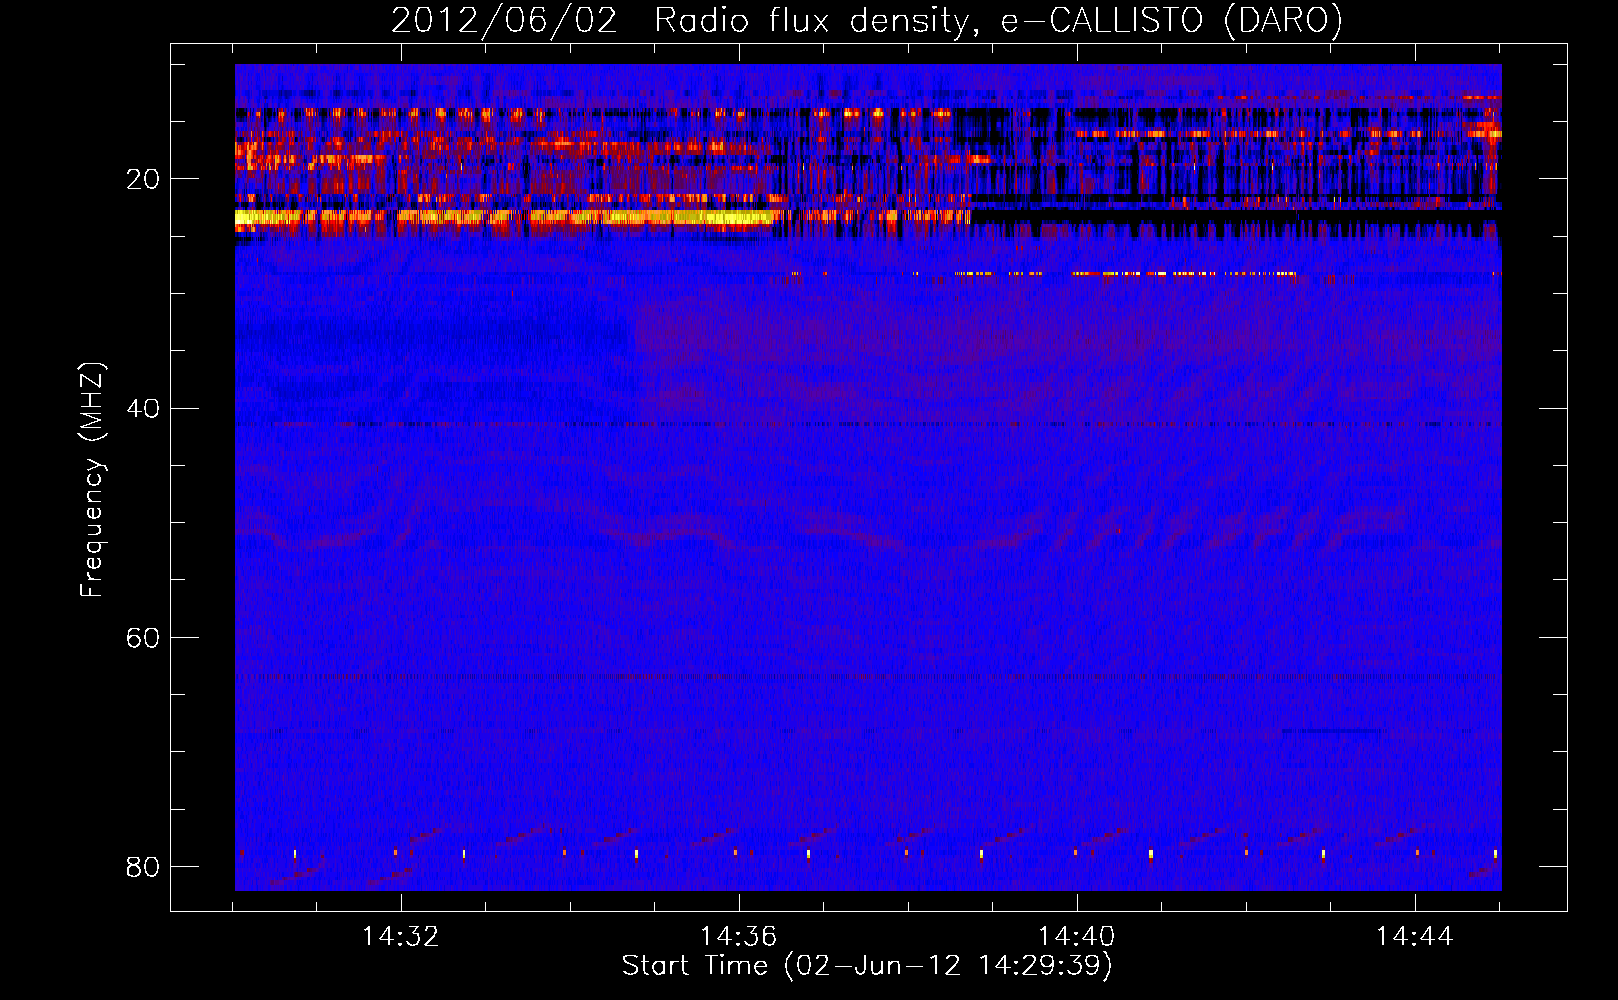
Task: Select the 14:40 time tick label
Action: pyautogui.click(x=1077, y=937)
